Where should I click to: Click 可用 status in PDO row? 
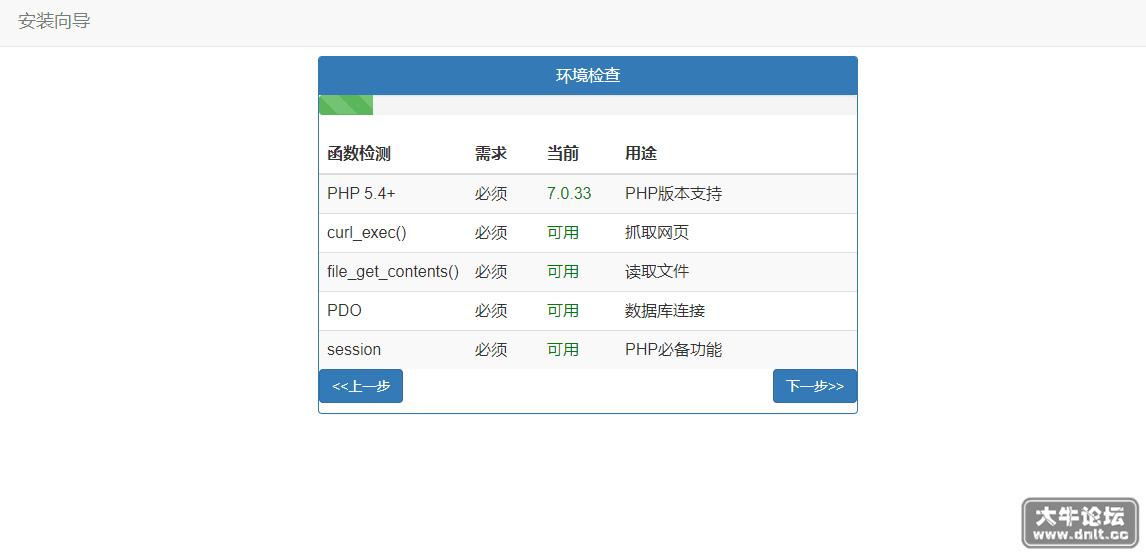(563, 311)
